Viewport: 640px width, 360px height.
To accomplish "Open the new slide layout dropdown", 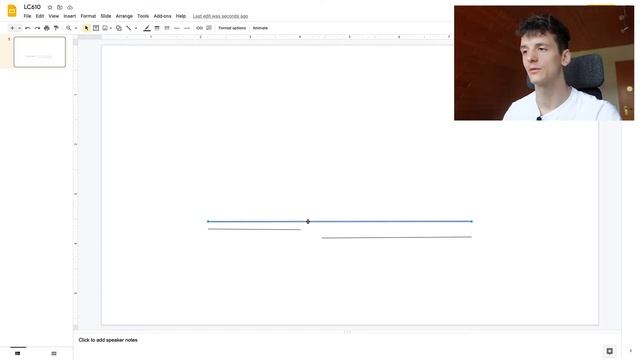I will pos(19,28).
